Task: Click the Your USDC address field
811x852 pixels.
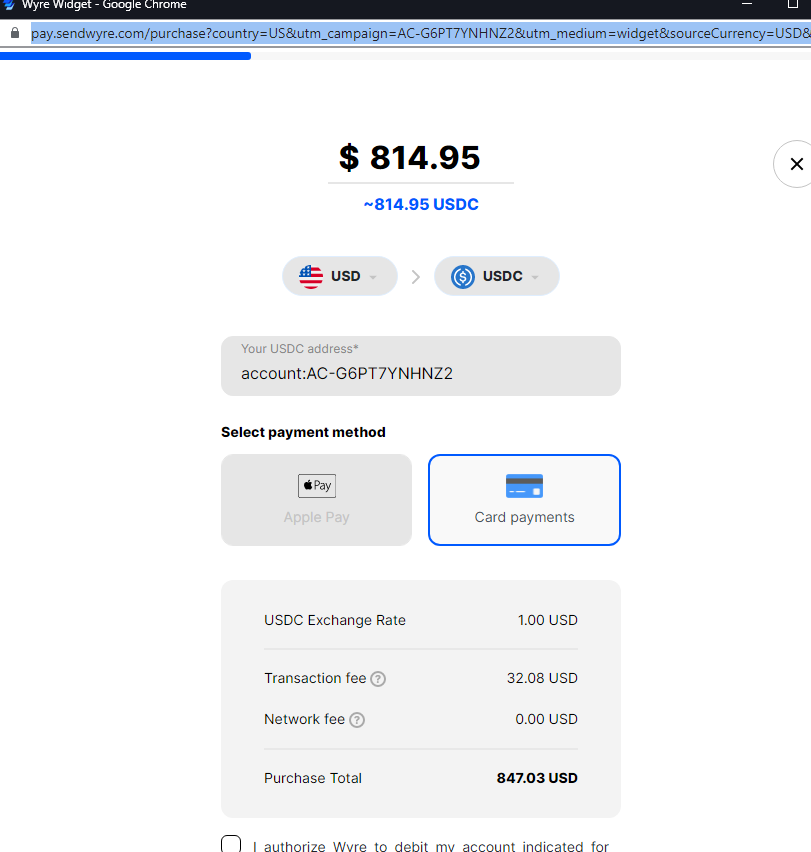Action: [x=421, y=366]
